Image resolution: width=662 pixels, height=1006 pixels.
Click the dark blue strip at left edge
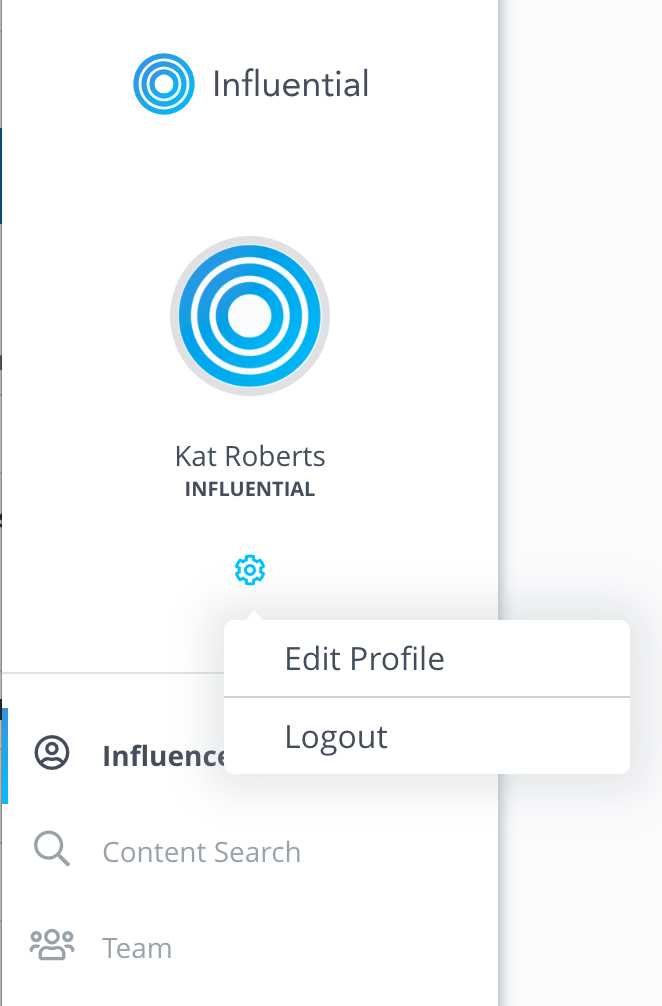click(x=1, y=175)
